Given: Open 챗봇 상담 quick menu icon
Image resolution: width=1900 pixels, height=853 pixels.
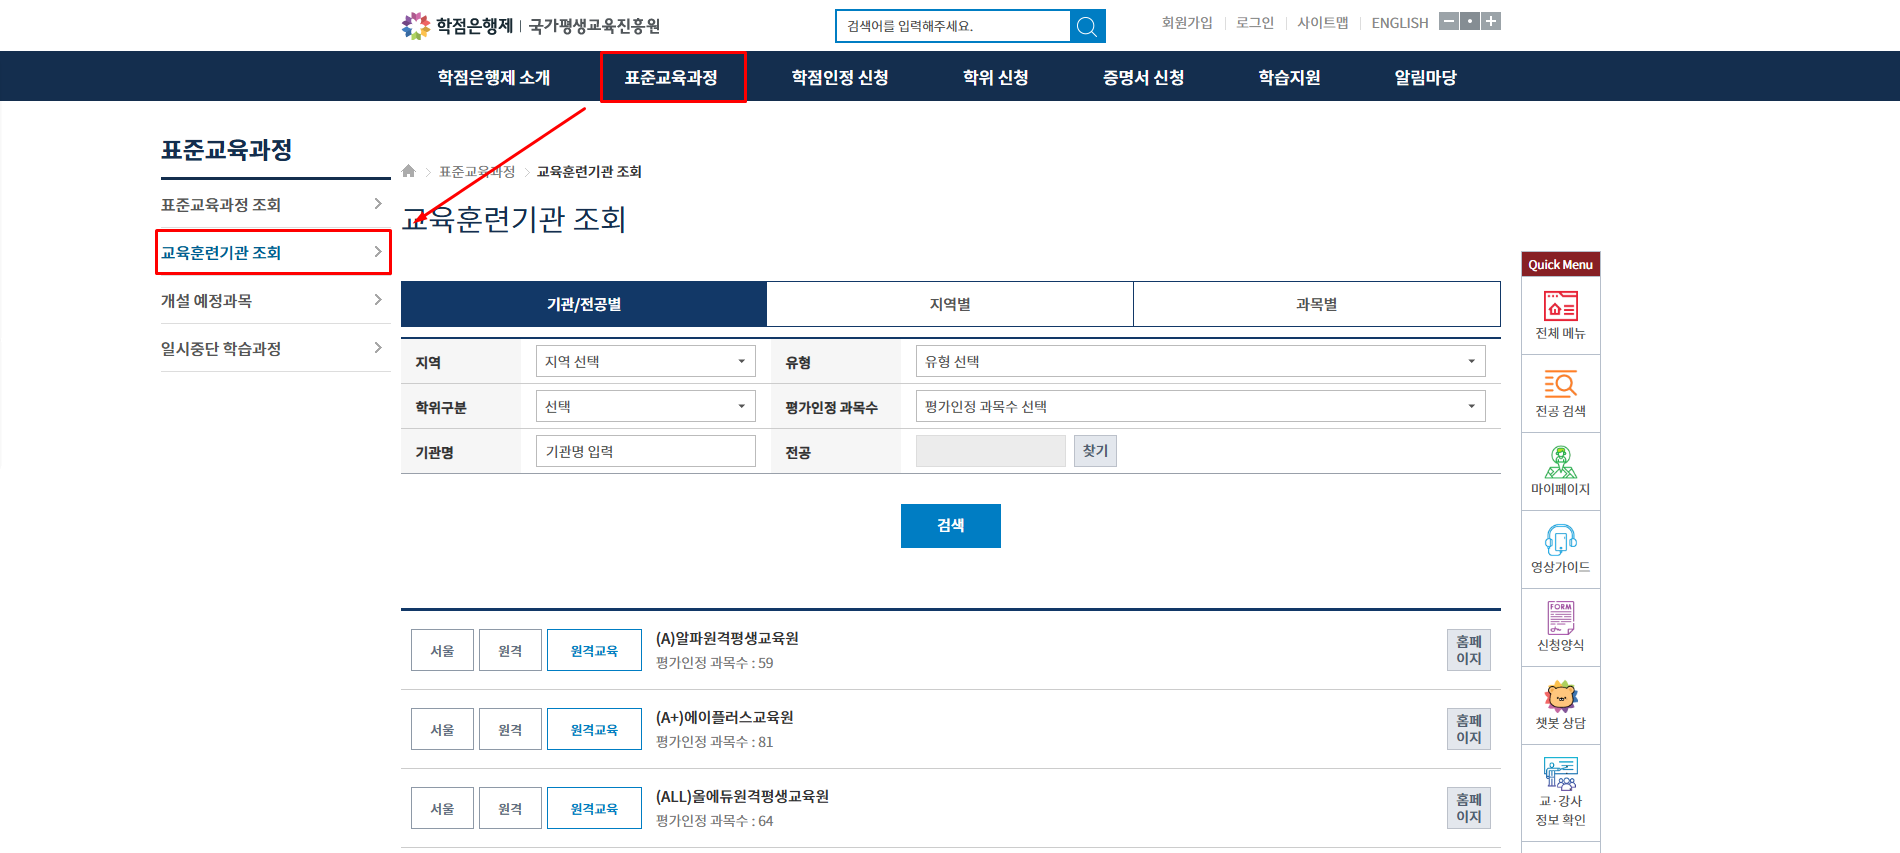Looking at the screenshot, I should [1560, 705].
